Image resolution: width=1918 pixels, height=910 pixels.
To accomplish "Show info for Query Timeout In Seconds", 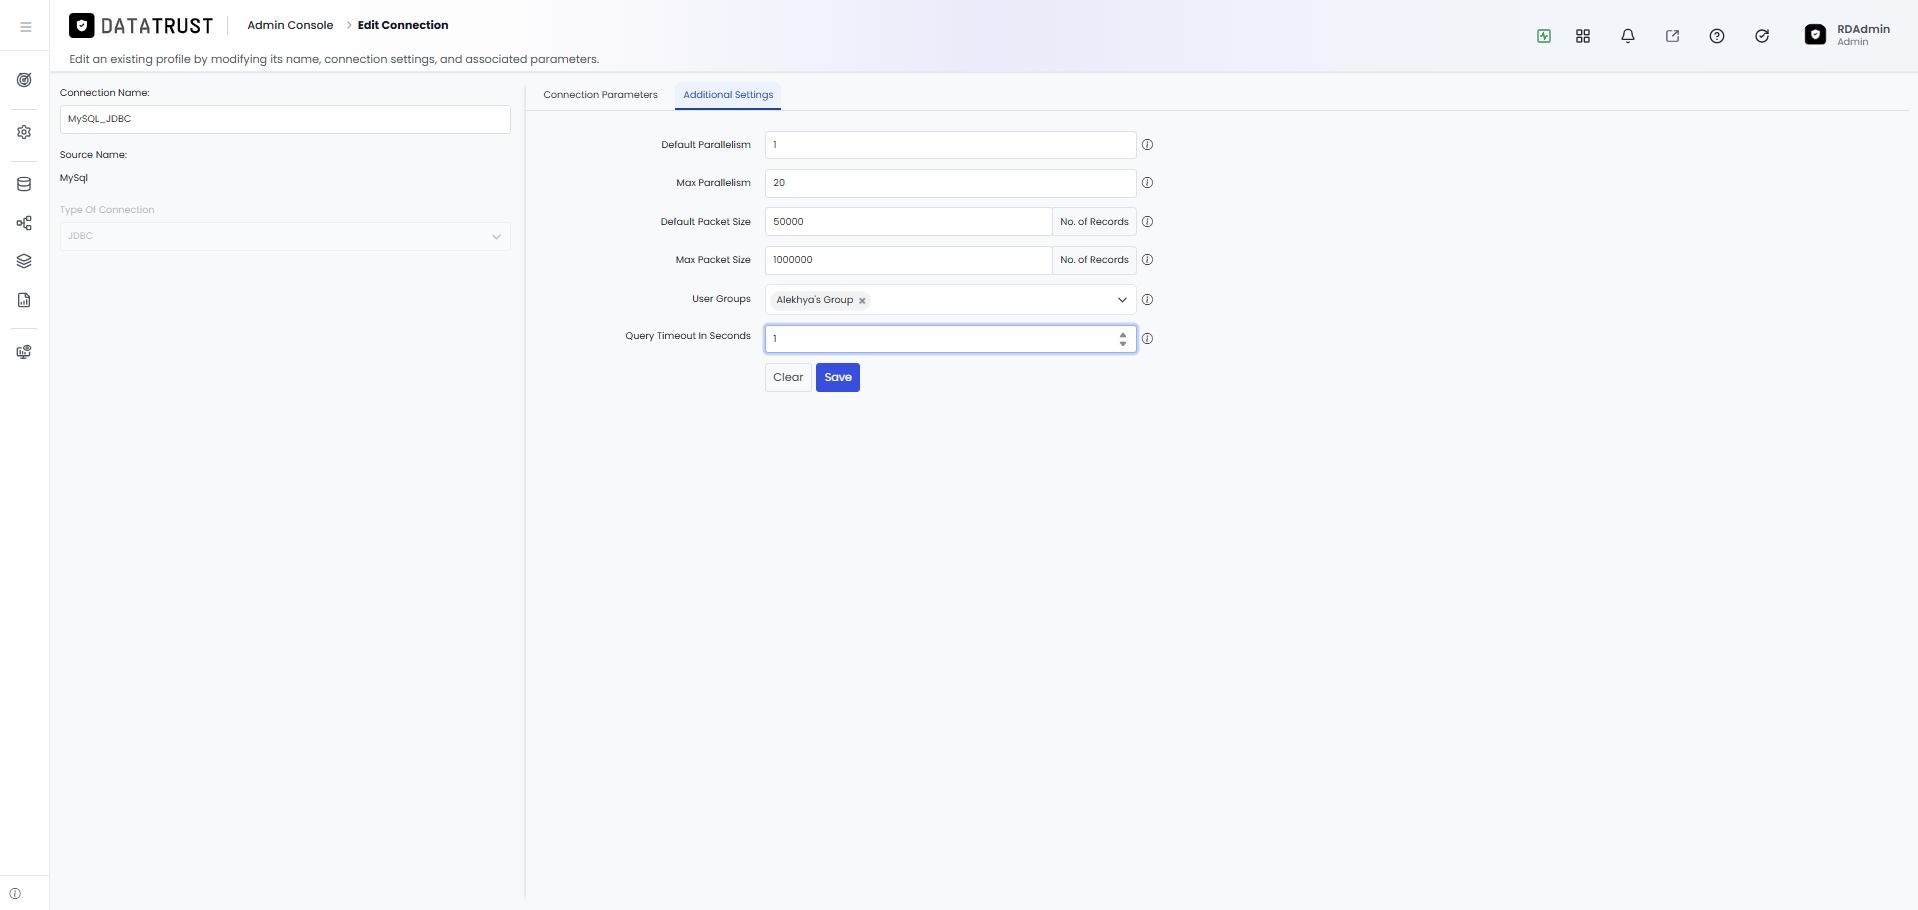I will point(1147,339).
